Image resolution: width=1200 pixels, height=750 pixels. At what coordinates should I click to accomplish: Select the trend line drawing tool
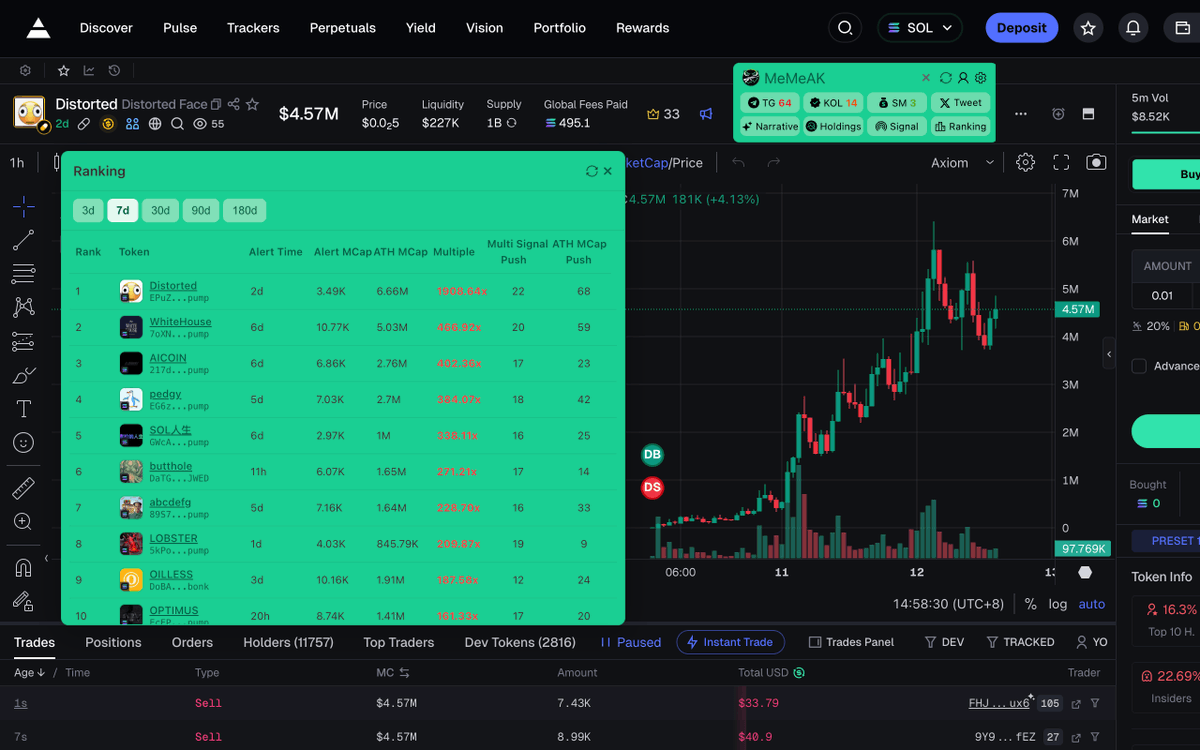(x=24, y=240)
